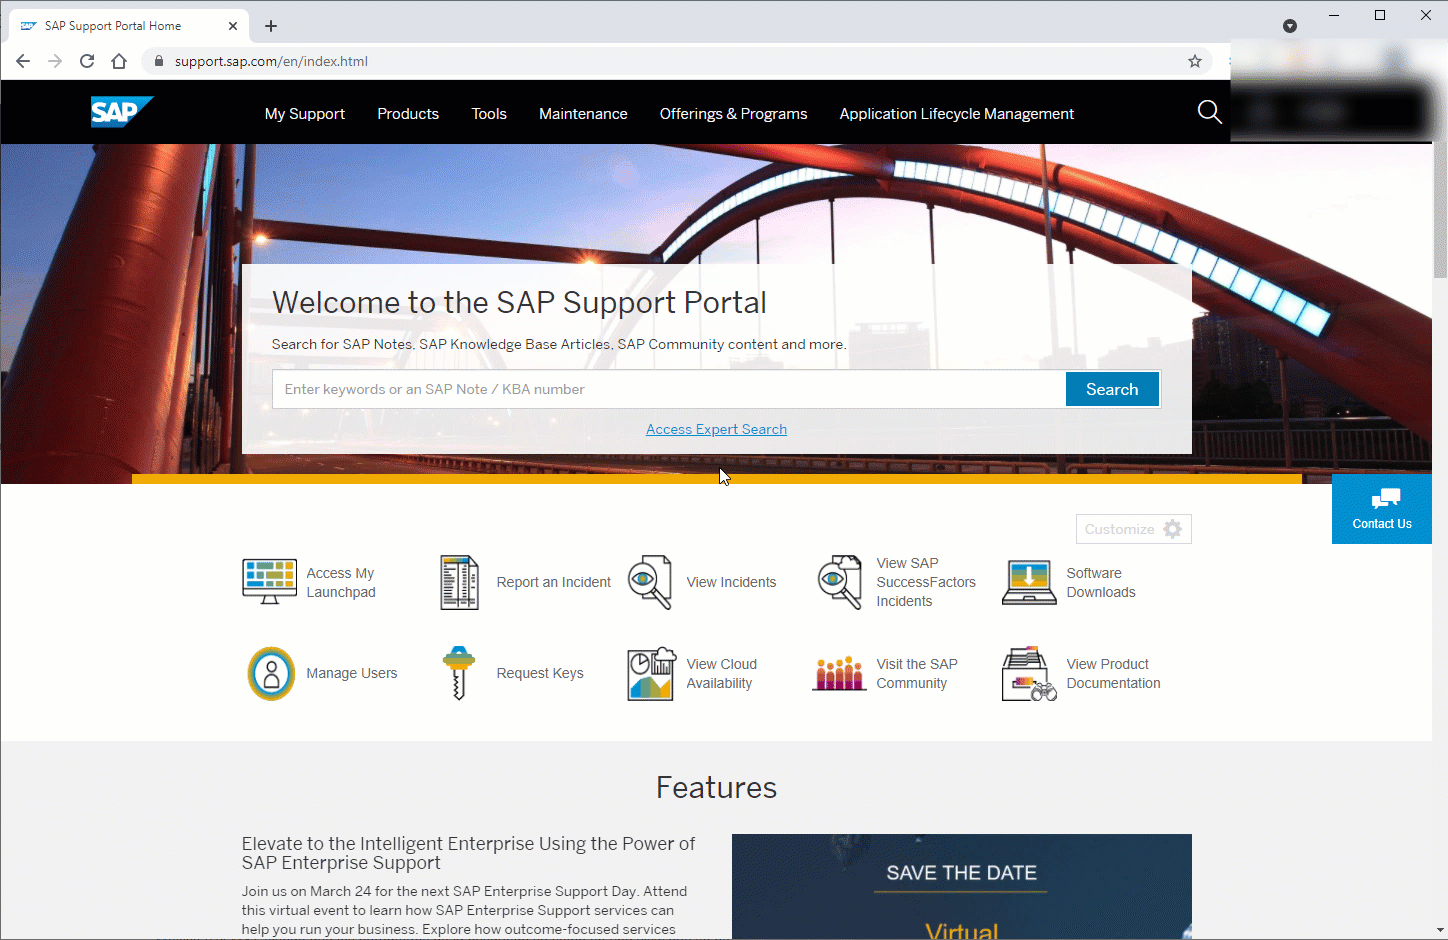Click the Manage Users person icon
Screen dimensions: 1448x940
(271, 673)
